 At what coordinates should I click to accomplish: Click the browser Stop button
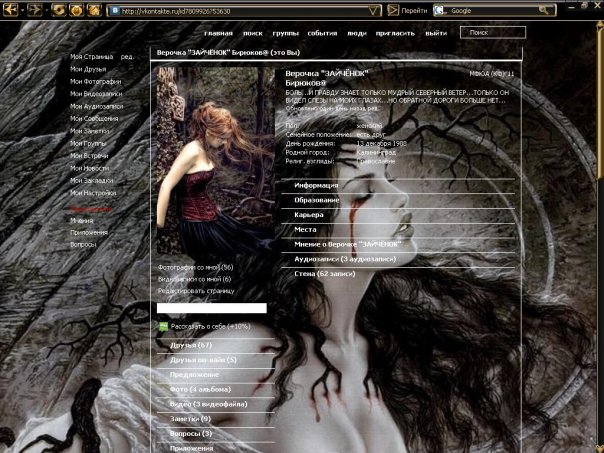click(77, 10)
